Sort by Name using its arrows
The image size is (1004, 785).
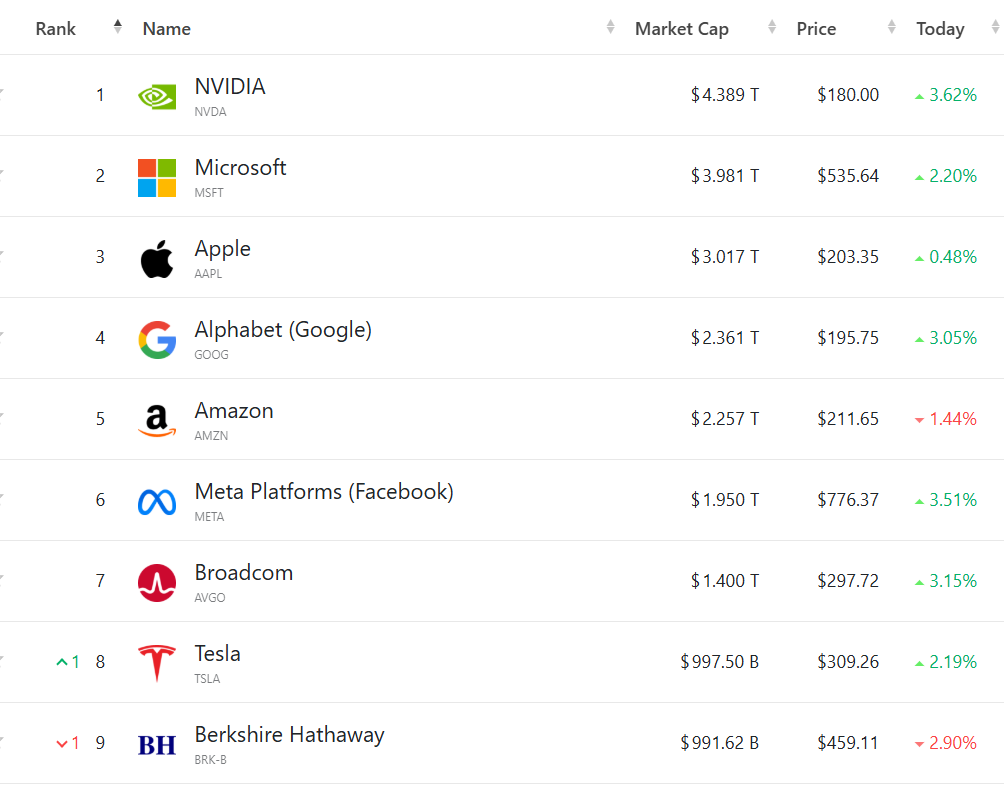611,28
